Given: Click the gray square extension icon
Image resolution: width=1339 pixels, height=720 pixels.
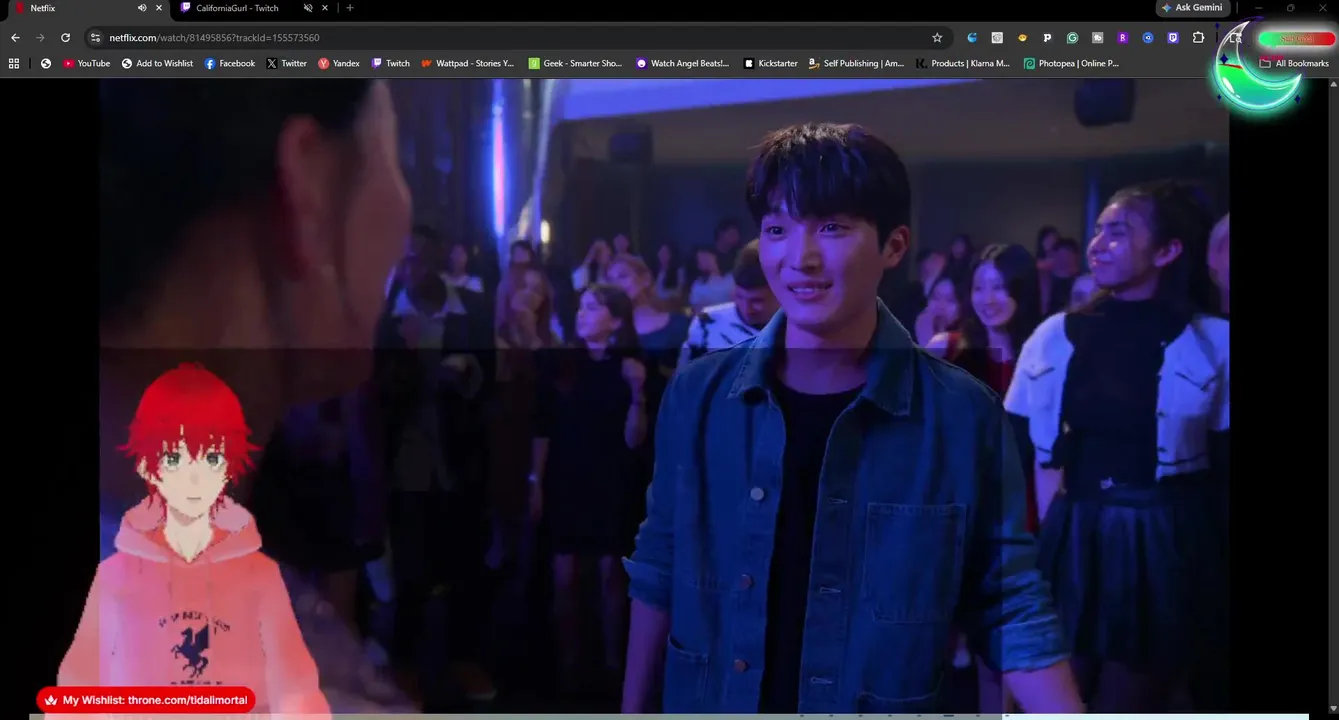Looking at the screenshot, I should point(997,38).
